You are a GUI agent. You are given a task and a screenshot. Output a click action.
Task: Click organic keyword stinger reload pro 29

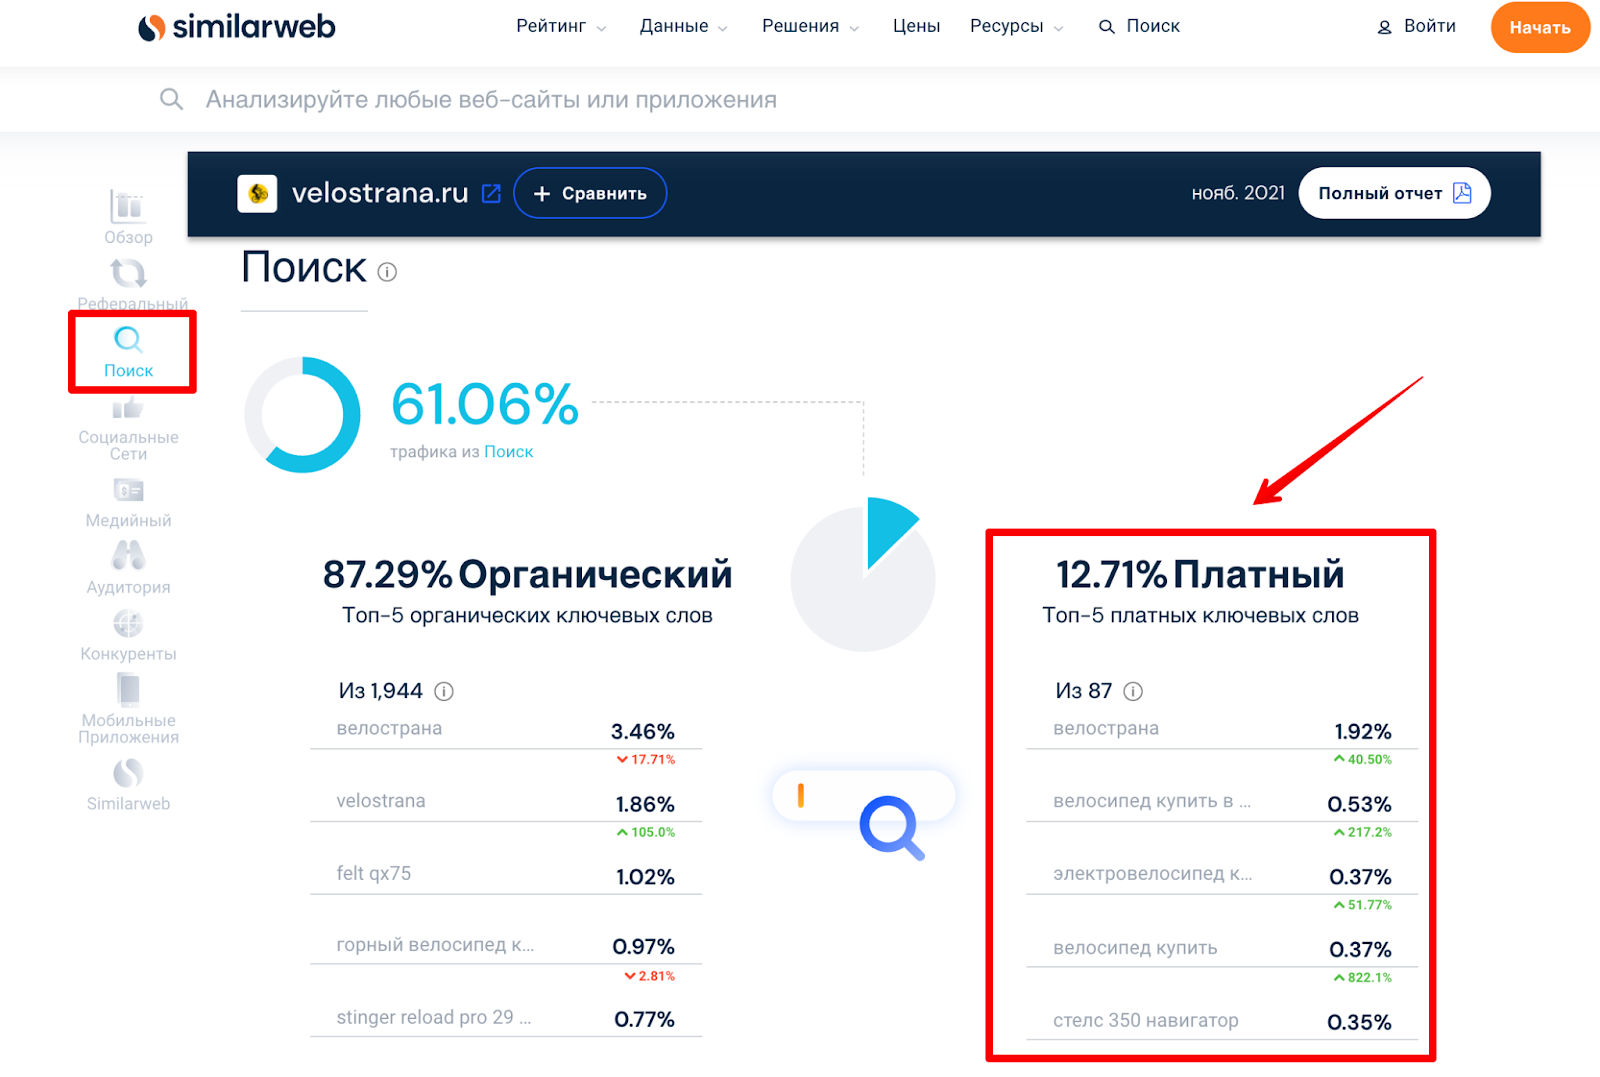point(433,1017)
